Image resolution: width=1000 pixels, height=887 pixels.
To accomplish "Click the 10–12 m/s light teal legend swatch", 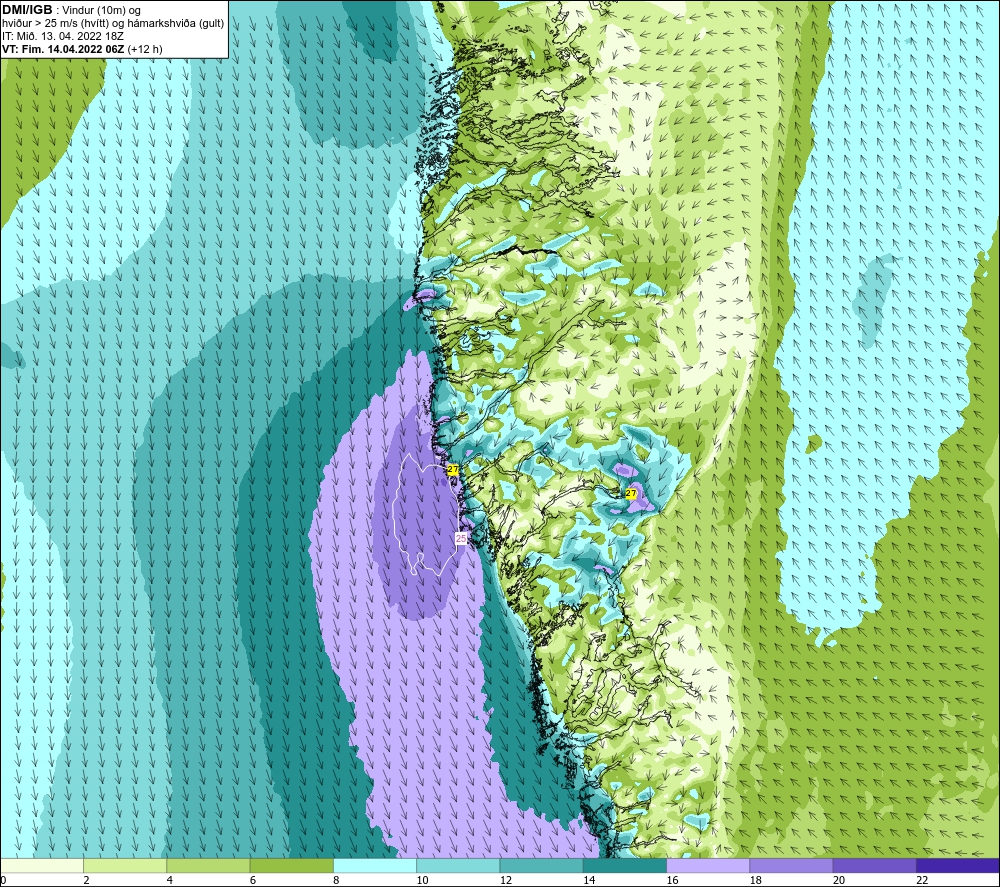I will 458,865.
